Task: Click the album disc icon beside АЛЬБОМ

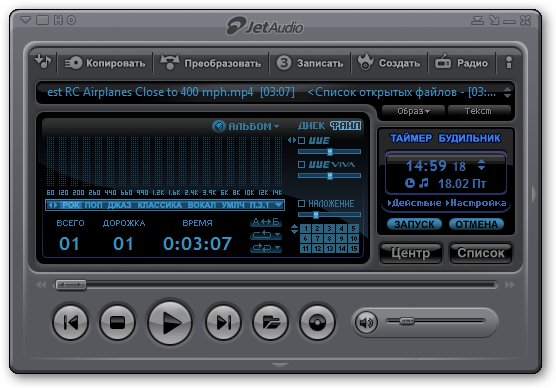Action: 219,126
